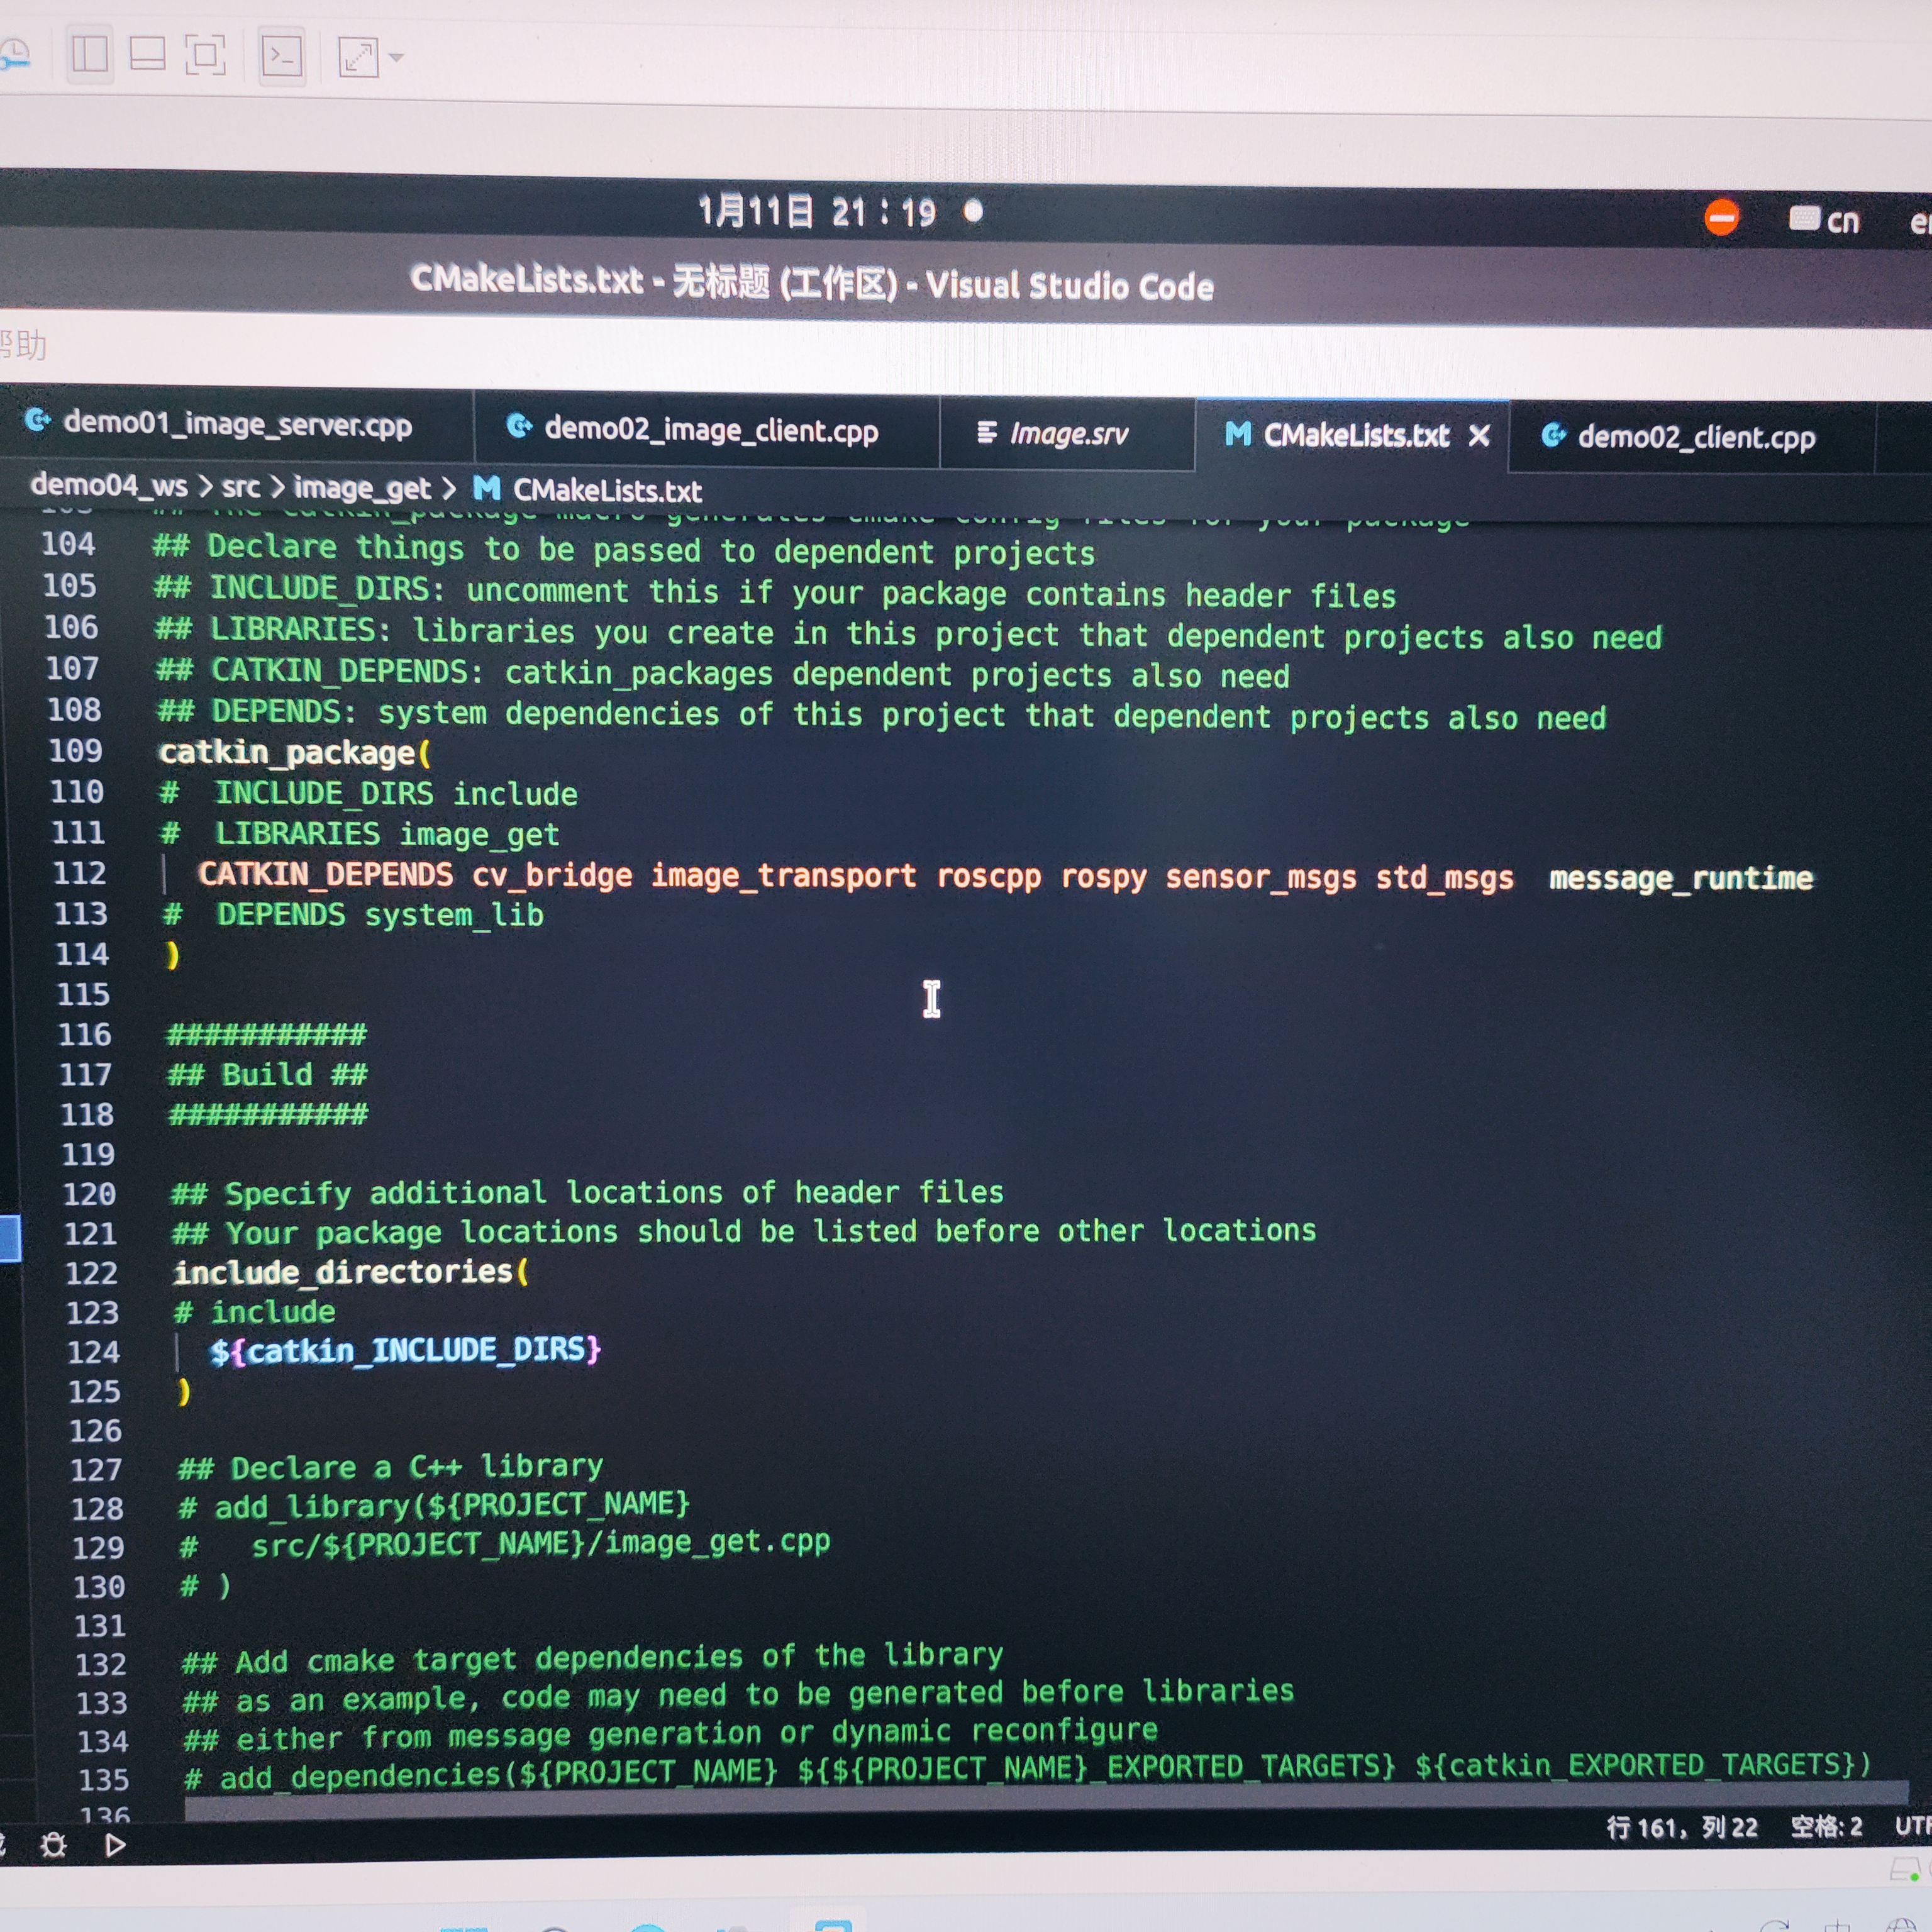Open the demo01_image_server.cpp tab
The image size is (1932, 1932).
pos(236,424)
